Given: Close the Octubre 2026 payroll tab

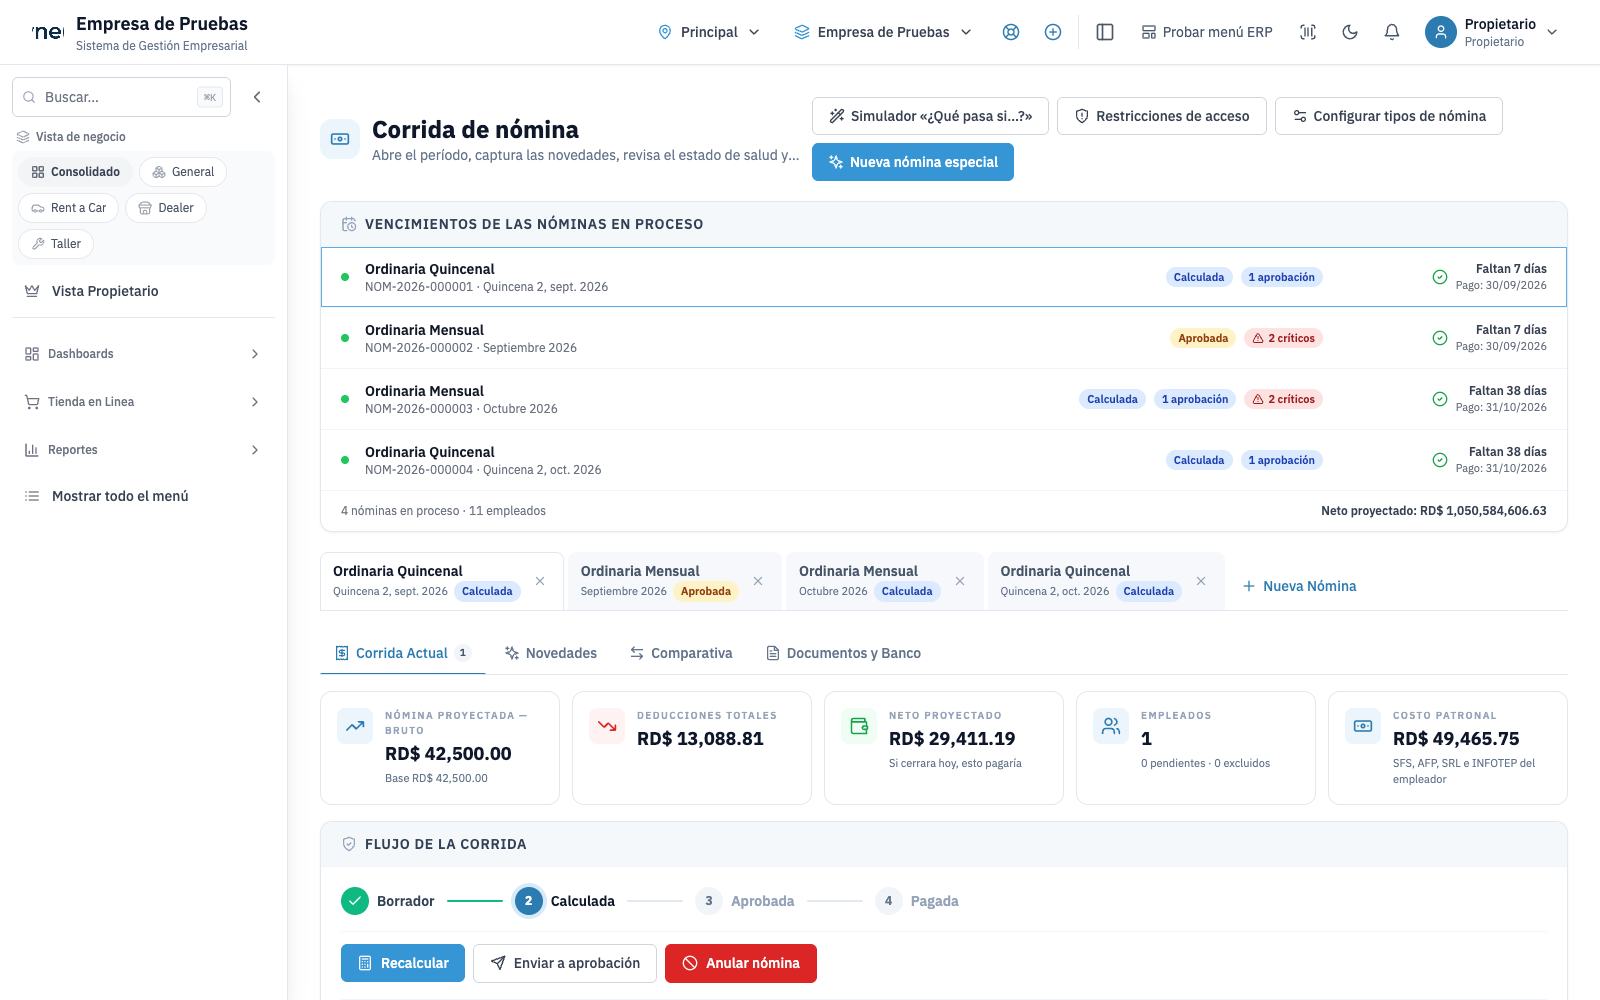Looking at the screenshot, I should (x=960, y=581).
